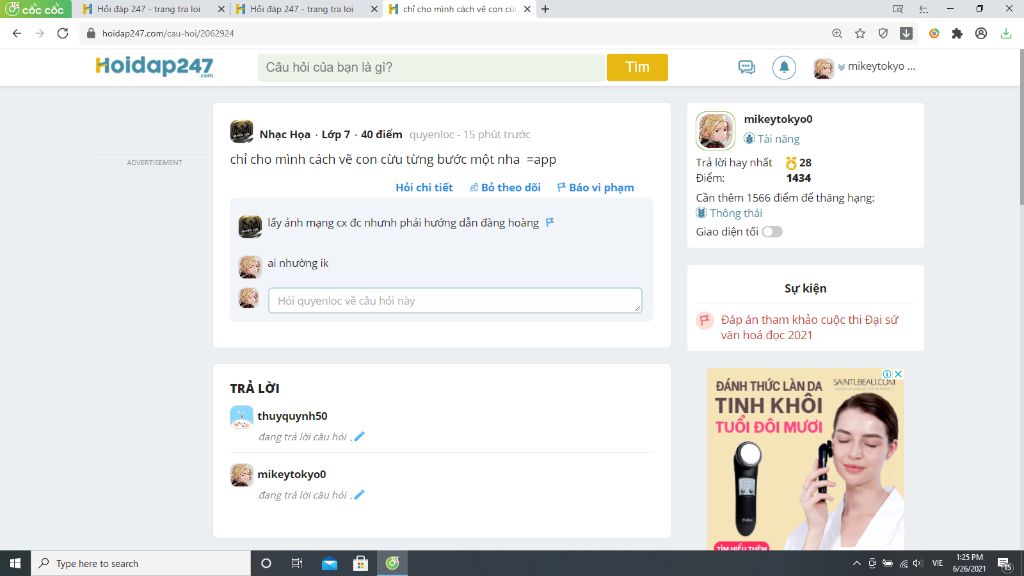Viewport: 1024px width, 576px height.
Task: Open Cortana circle icon on taskbar
Action: (266, 563)
